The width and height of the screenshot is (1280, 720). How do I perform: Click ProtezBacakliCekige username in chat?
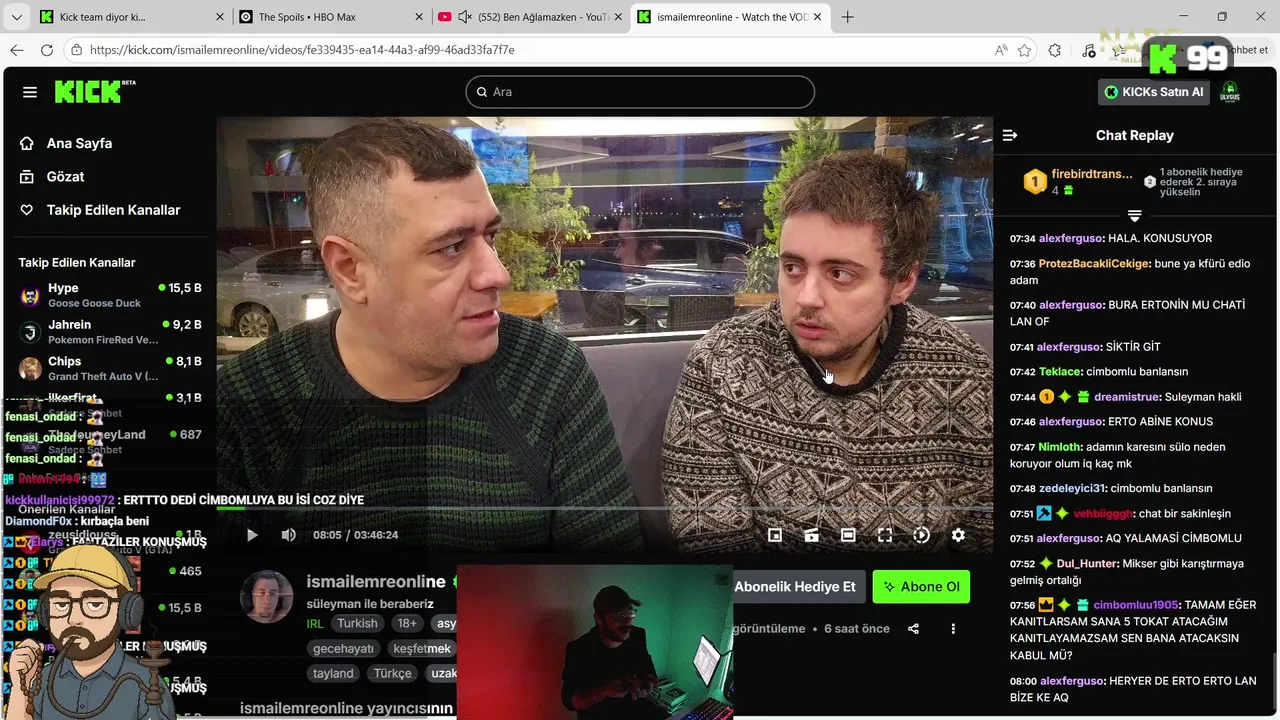(x=1094, y=263)
